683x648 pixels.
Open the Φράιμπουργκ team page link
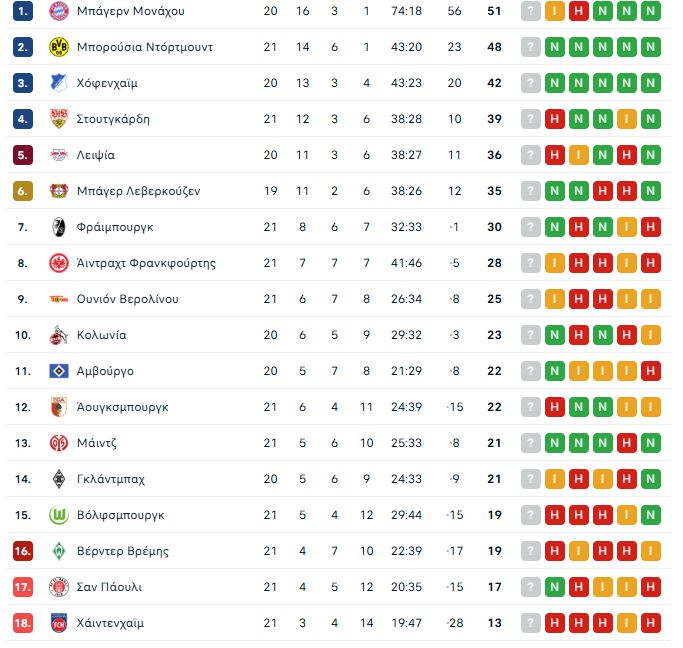115,227
